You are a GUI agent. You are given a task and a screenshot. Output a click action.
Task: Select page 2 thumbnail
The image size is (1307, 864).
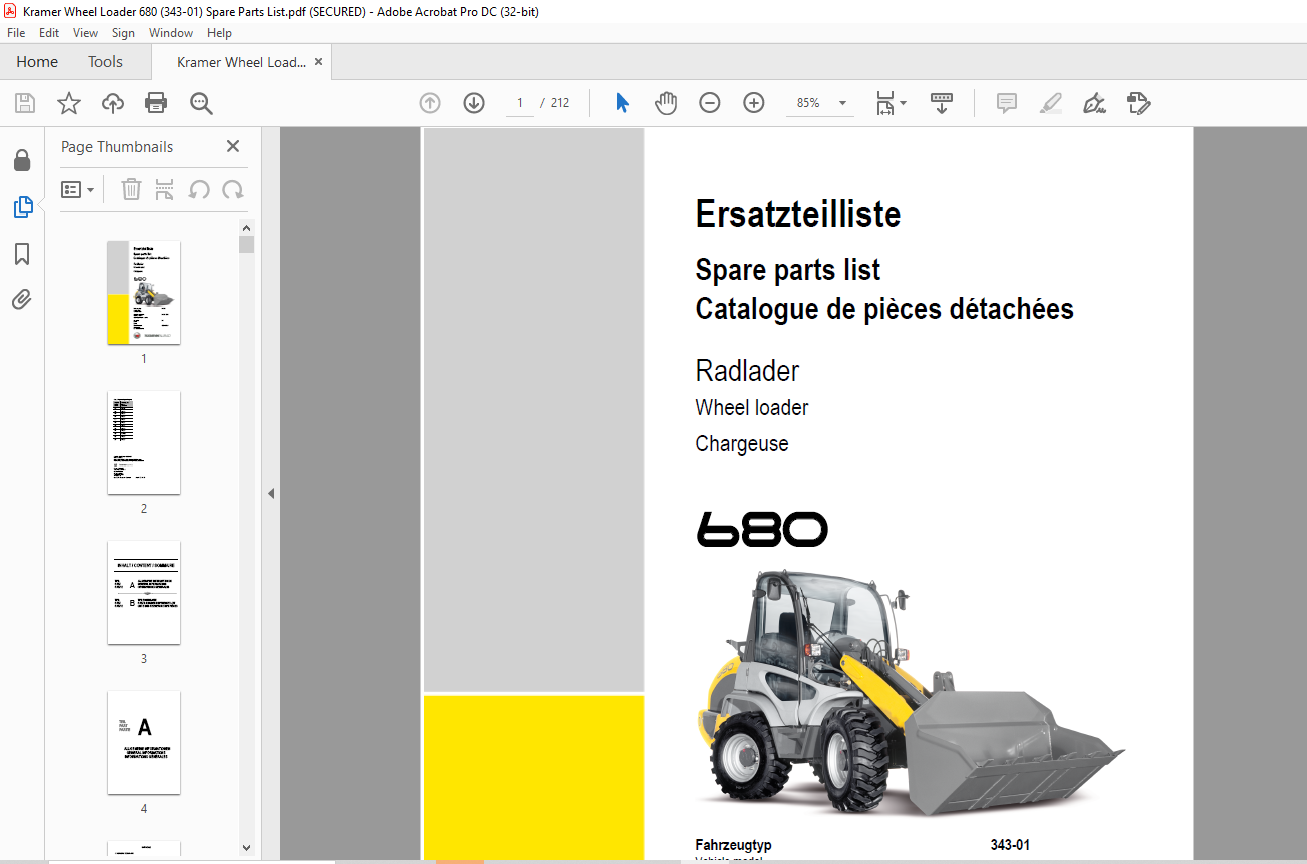[x=144, y=442]
